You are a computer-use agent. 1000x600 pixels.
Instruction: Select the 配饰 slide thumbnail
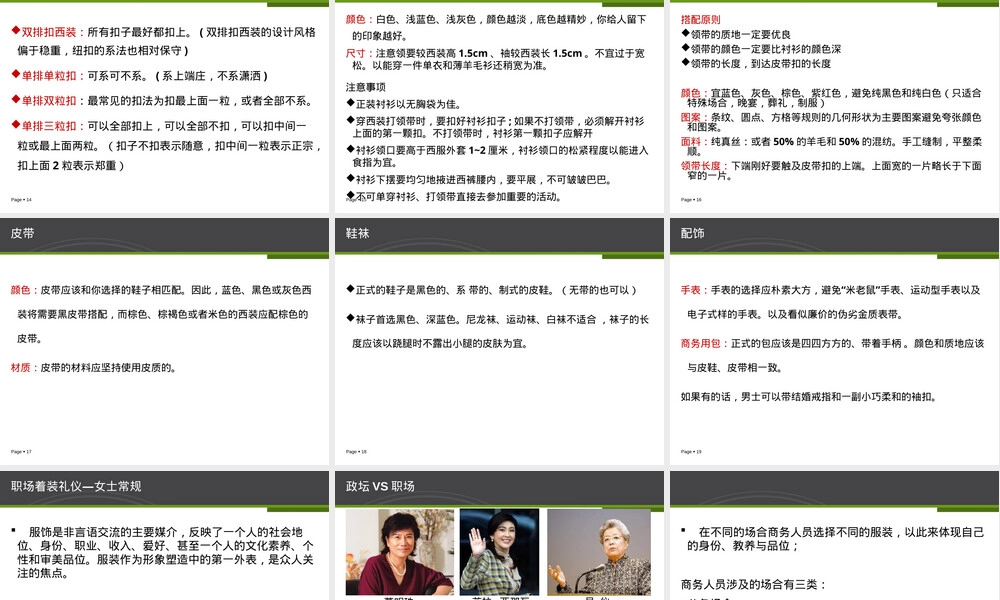point(834,341)
